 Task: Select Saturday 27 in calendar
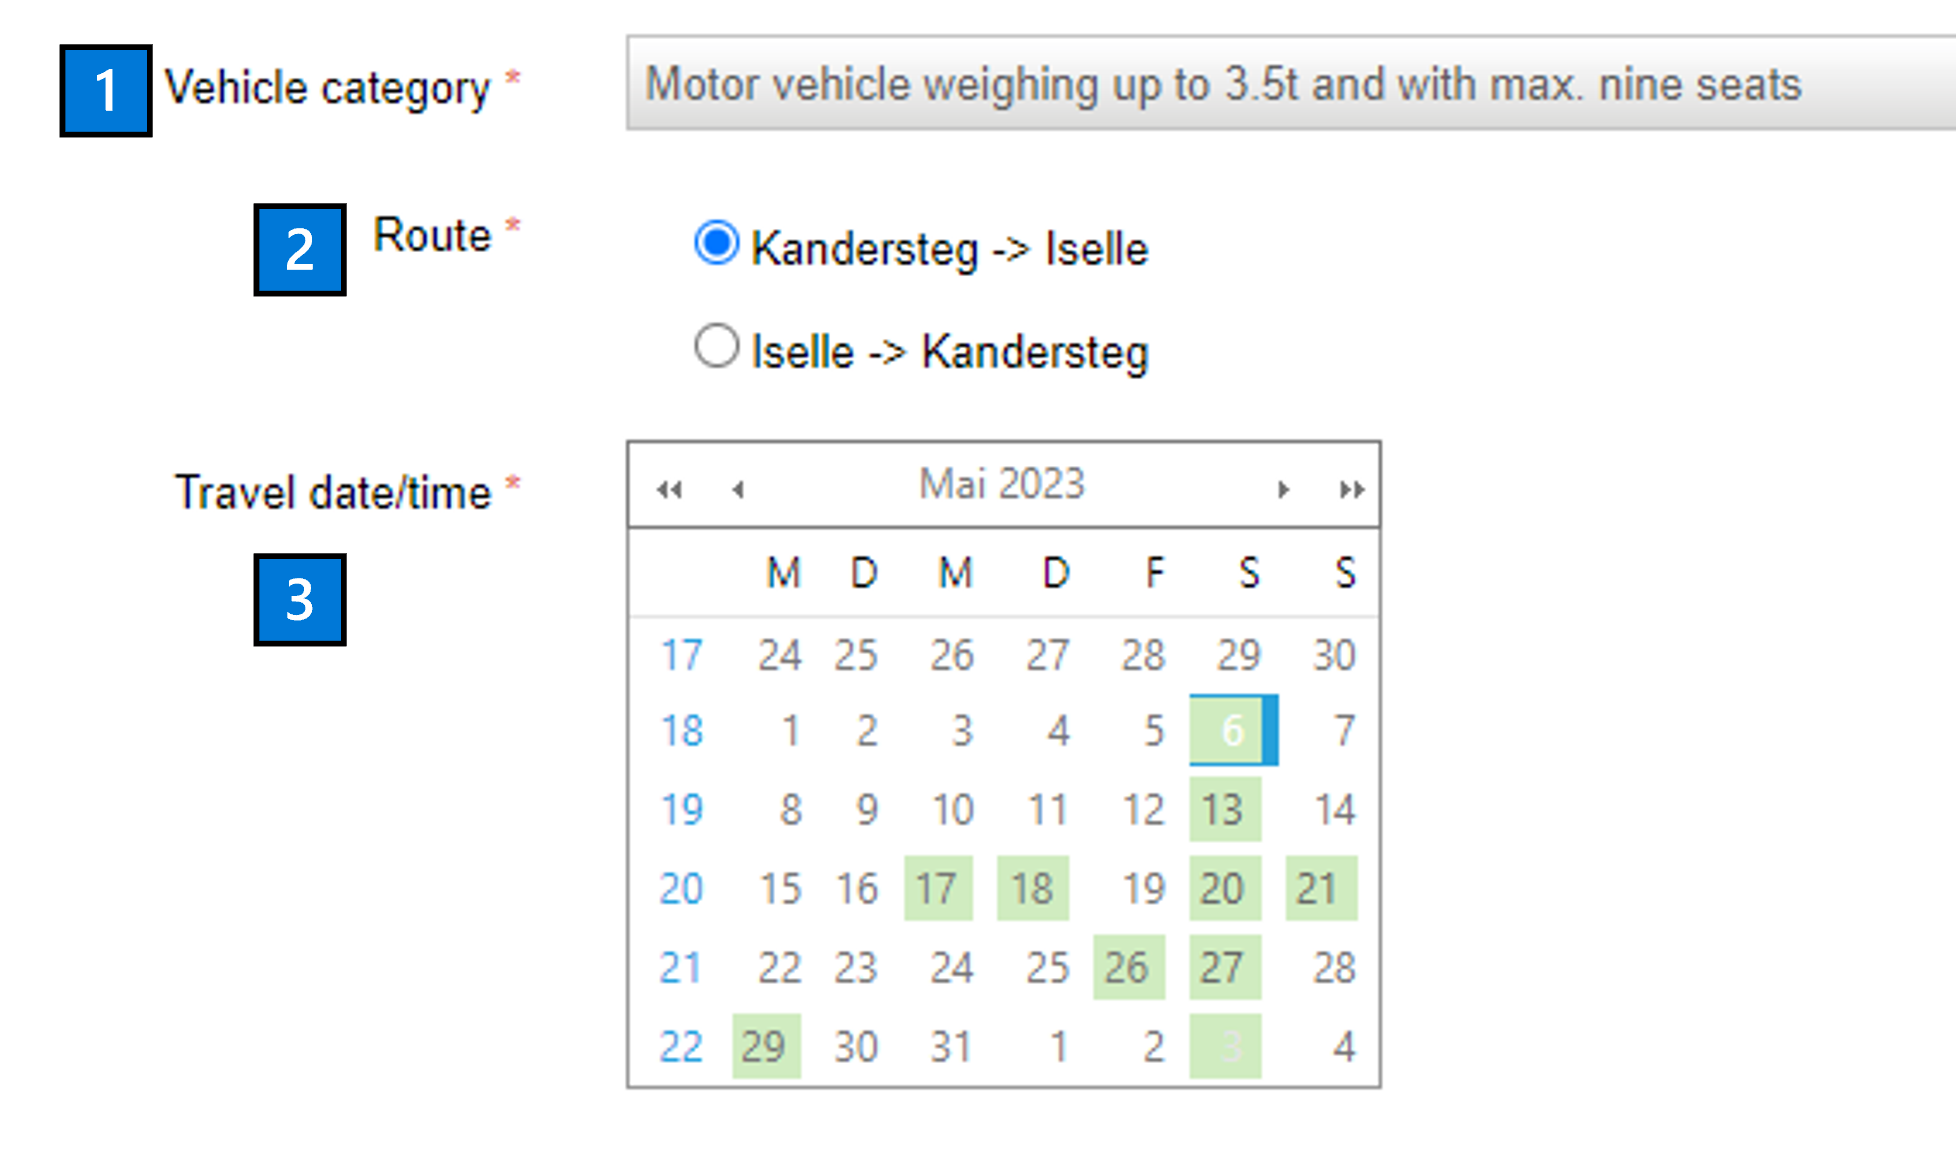pos(1225,967)
